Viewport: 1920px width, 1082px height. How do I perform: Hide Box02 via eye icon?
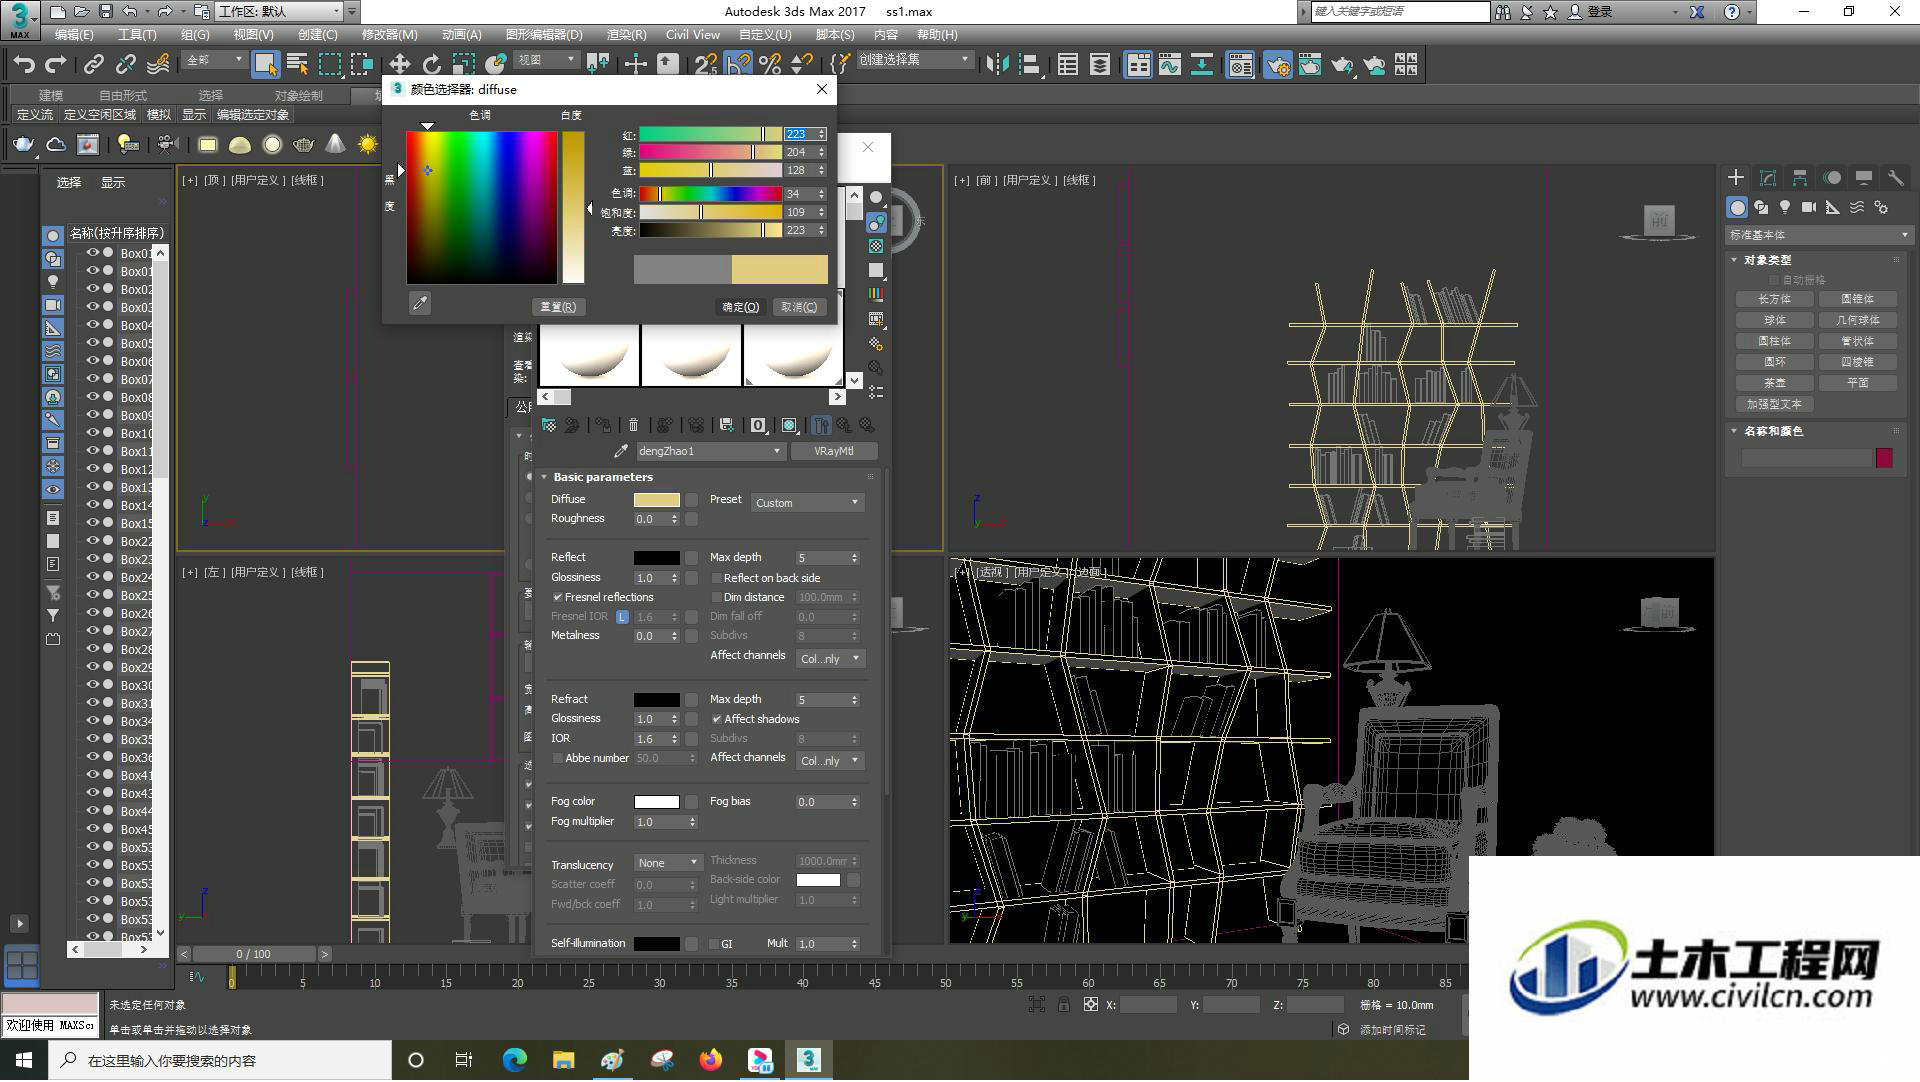point(93,289)
